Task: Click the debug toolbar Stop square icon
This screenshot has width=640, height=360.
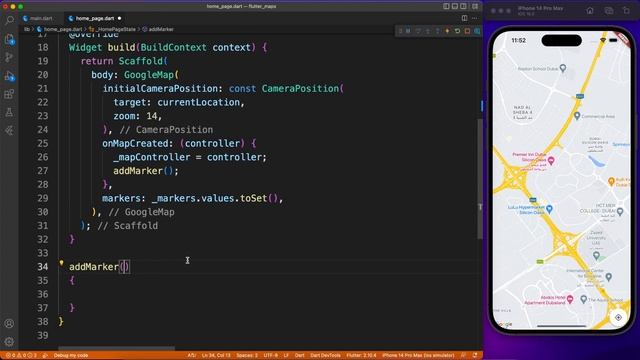Action: pyautogui.click(x=467, y=31)
